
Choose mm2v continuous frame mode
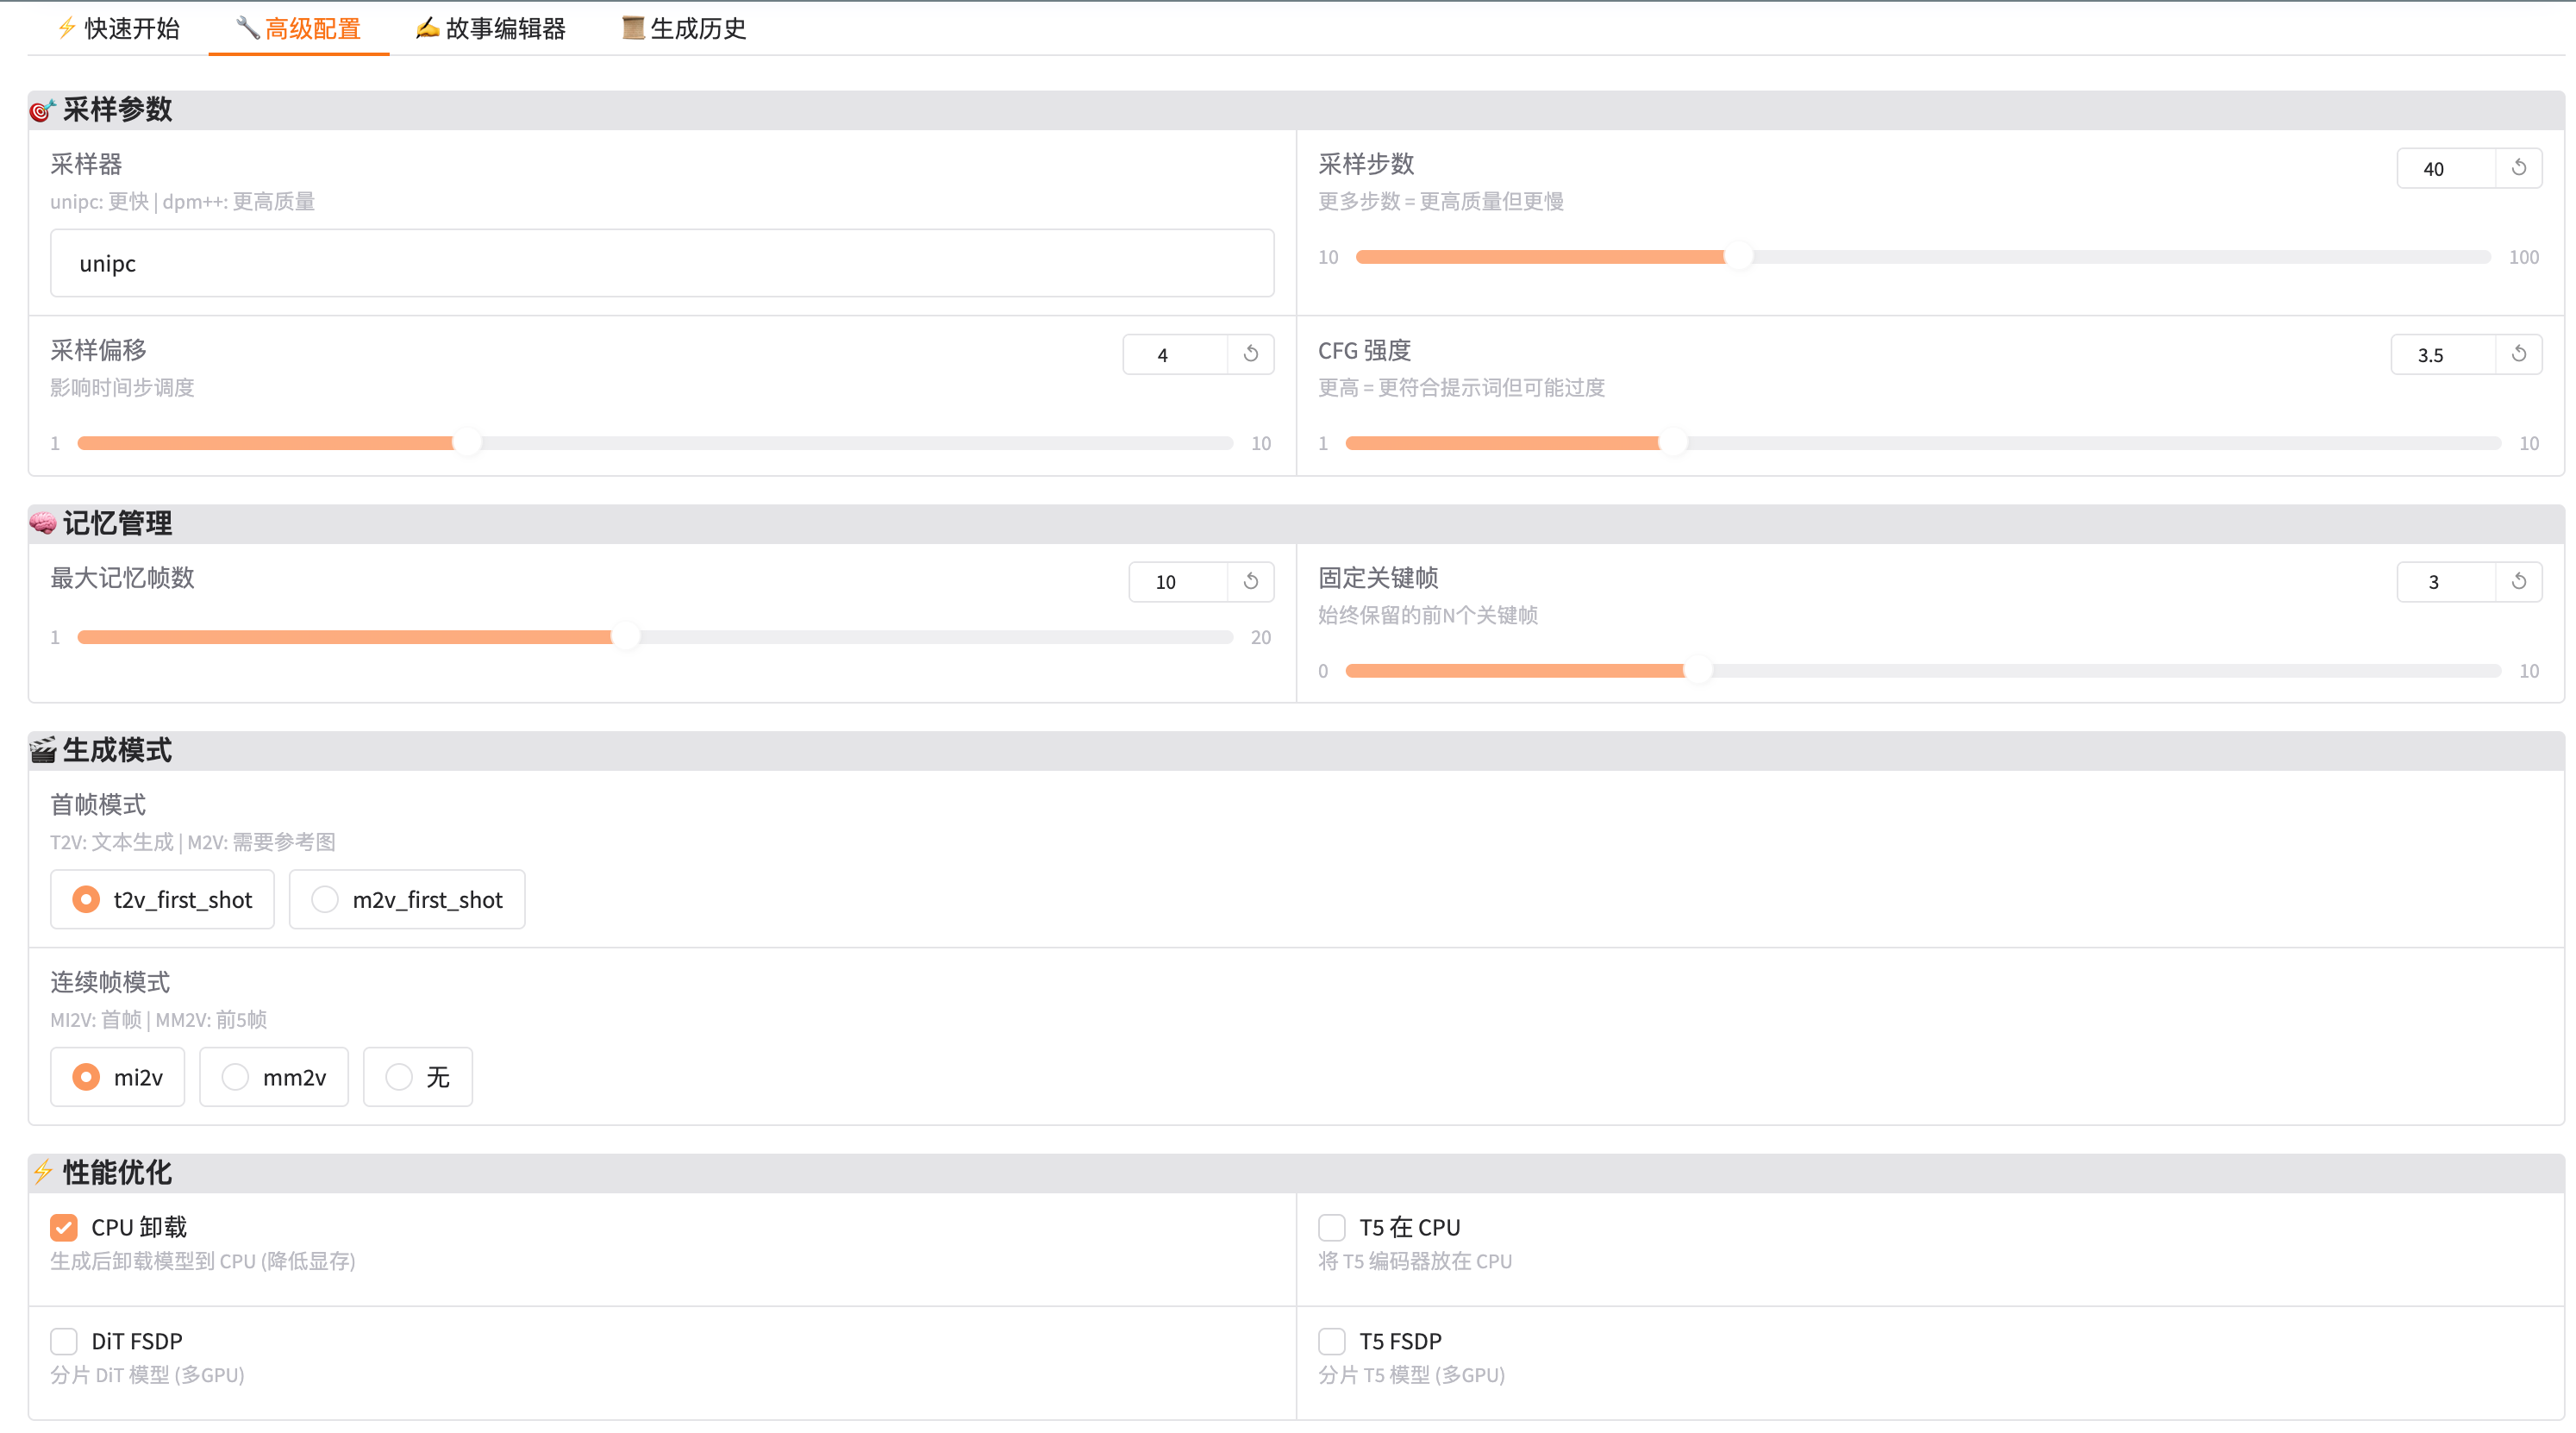point(235,1077)
